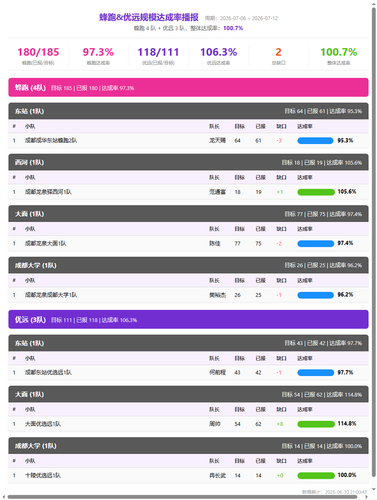Click the green 114.8% progress bar
377x500 pixels.
[316, 424]
